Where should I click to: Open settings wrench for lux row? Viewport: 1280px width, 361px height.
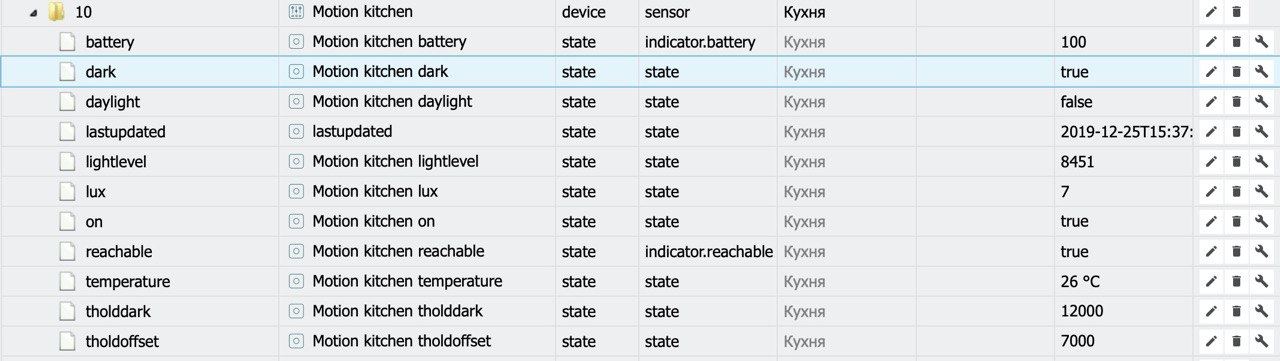(1261, 191)
